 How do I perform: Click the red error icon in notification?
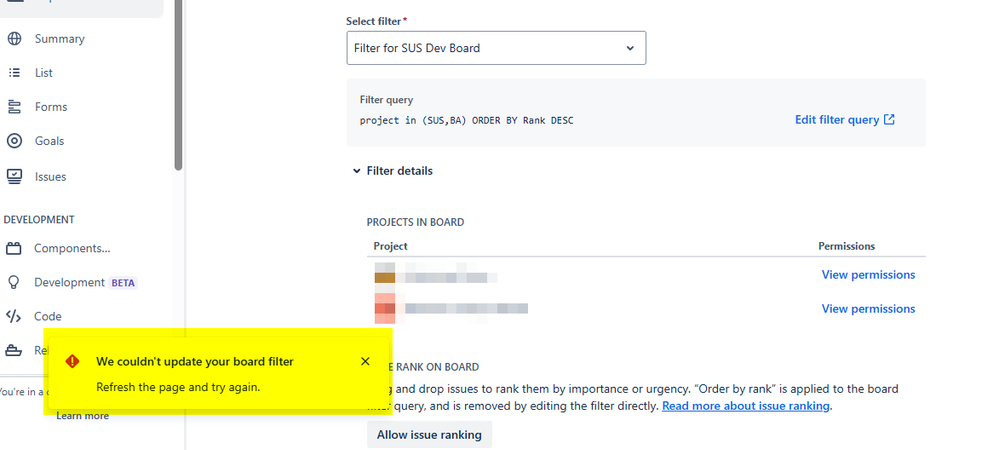73,361
